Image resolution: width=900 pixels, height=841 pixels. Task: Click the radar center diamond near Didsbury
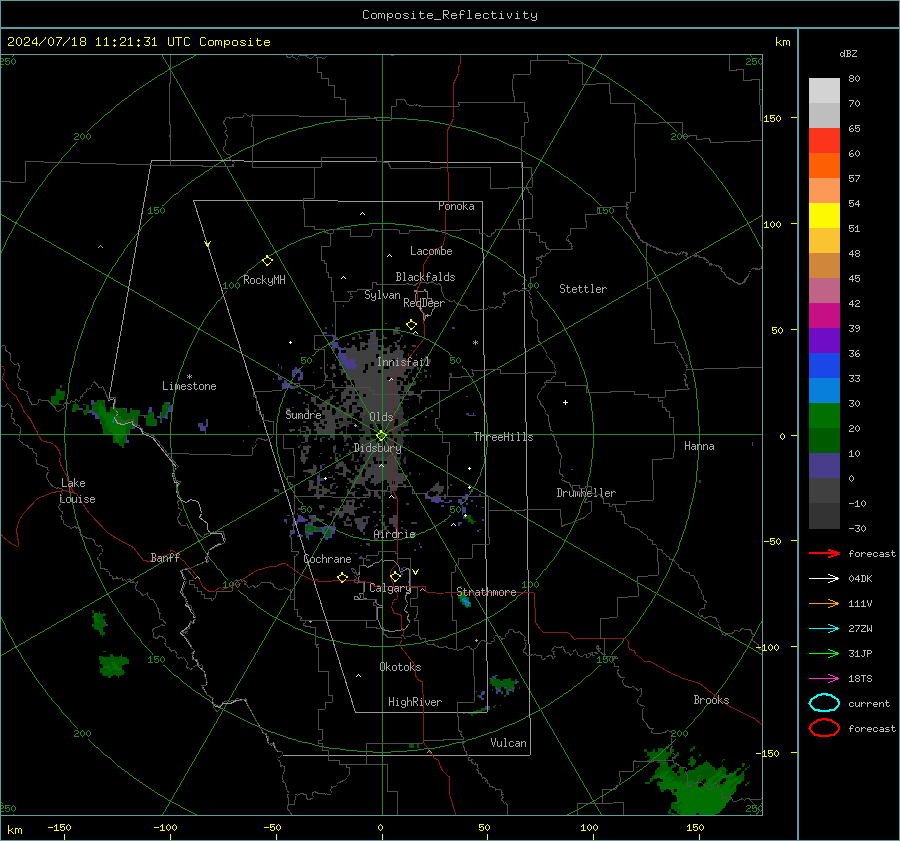click(381, 436)
